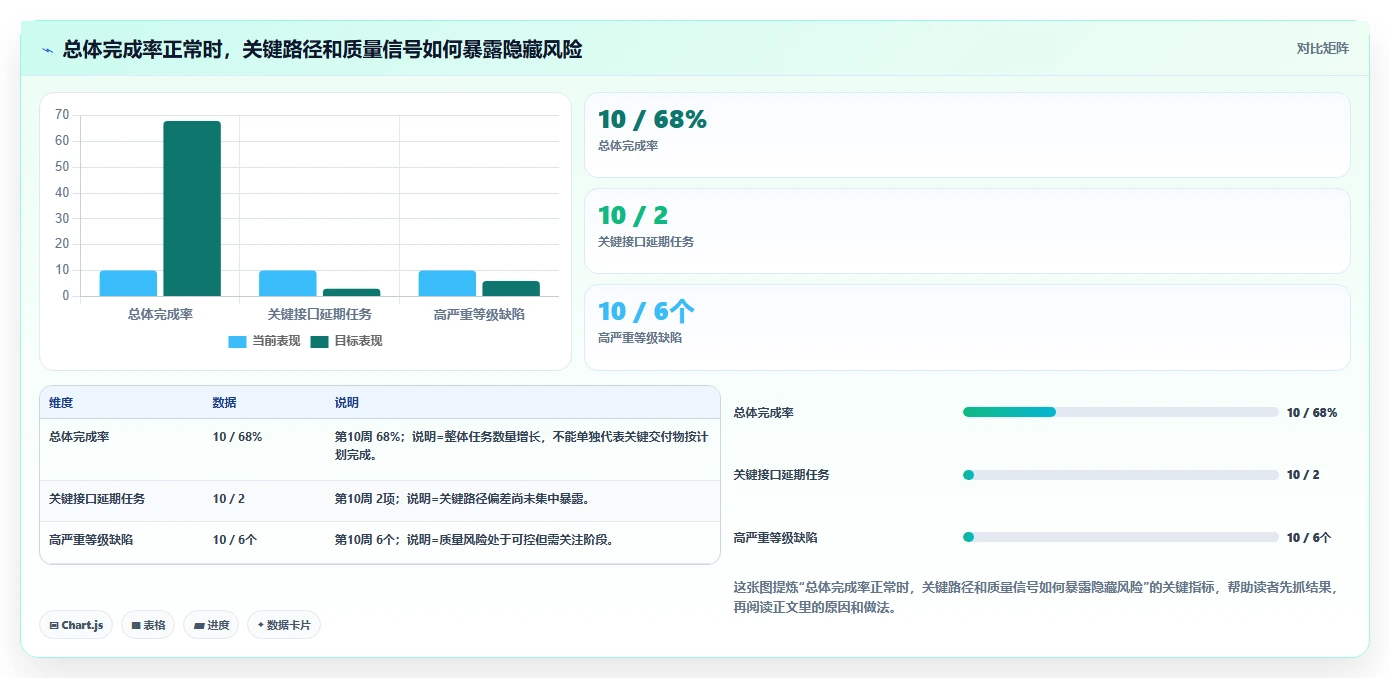
Task: Click the 说明 column header
Action: coord(346,403)
